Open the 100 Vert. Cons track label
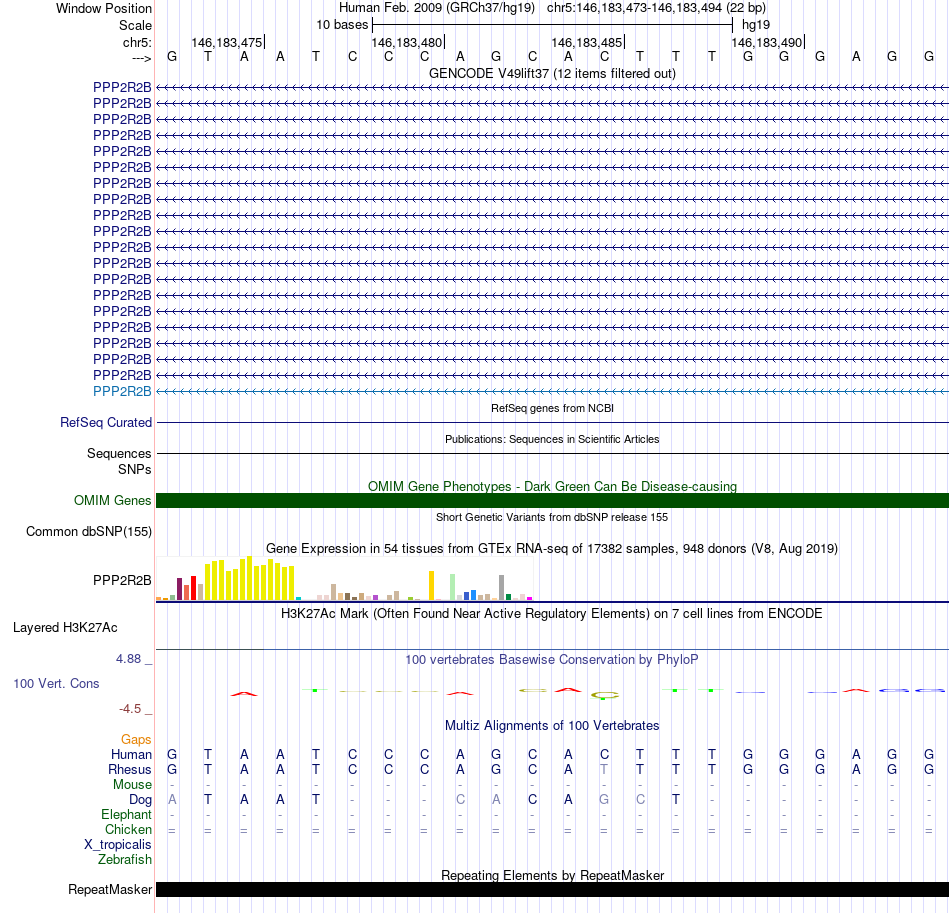Image resolution: width=950 pixels, height=913 pixels. (x=56, y=683)
